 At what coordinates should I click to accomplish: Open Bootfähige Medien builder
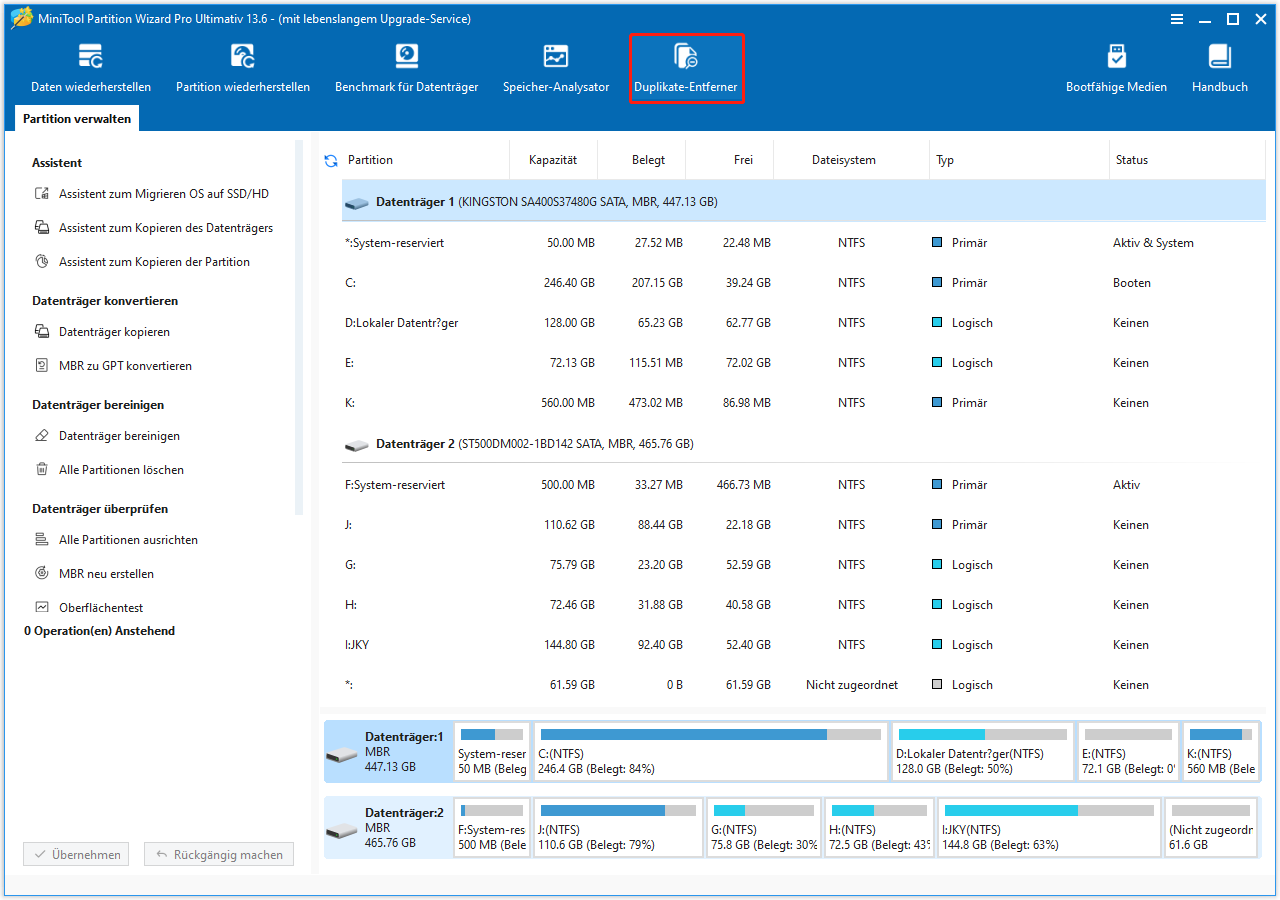pos(1116,68)
